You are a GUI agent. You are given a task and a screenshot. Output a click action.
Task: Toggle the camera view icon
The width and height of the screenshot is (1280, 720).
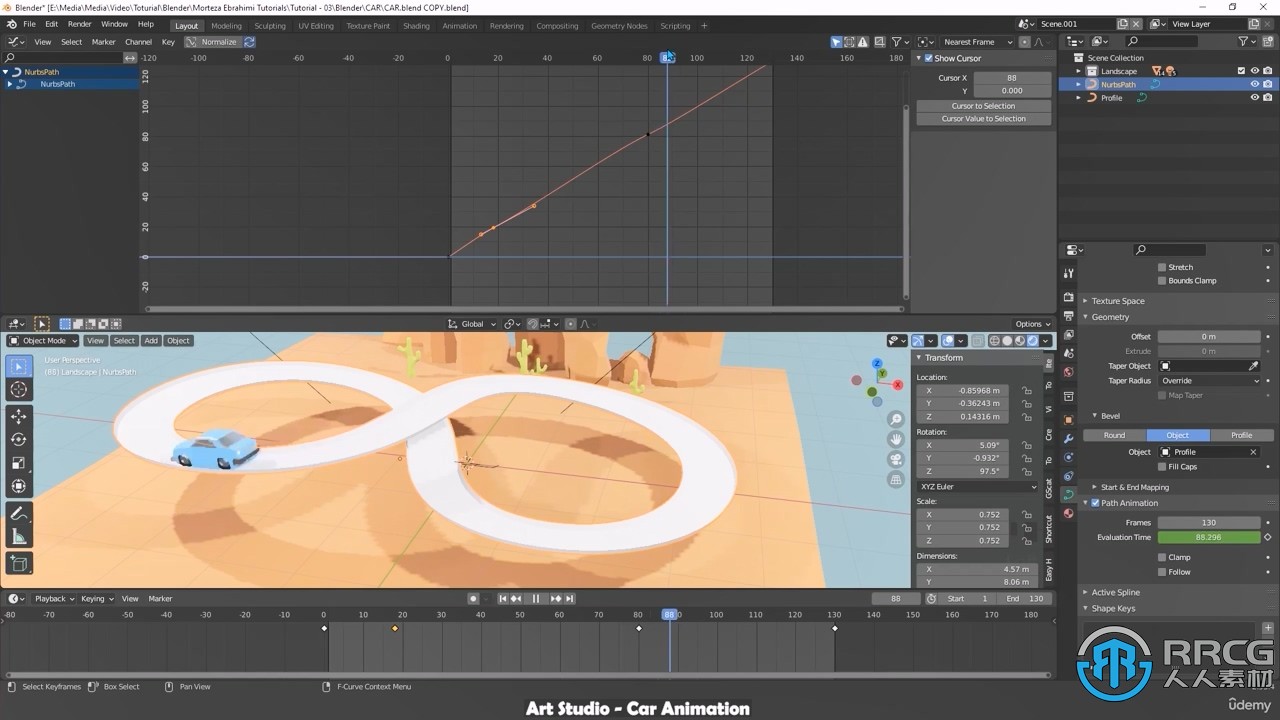[x=896, y=459]
